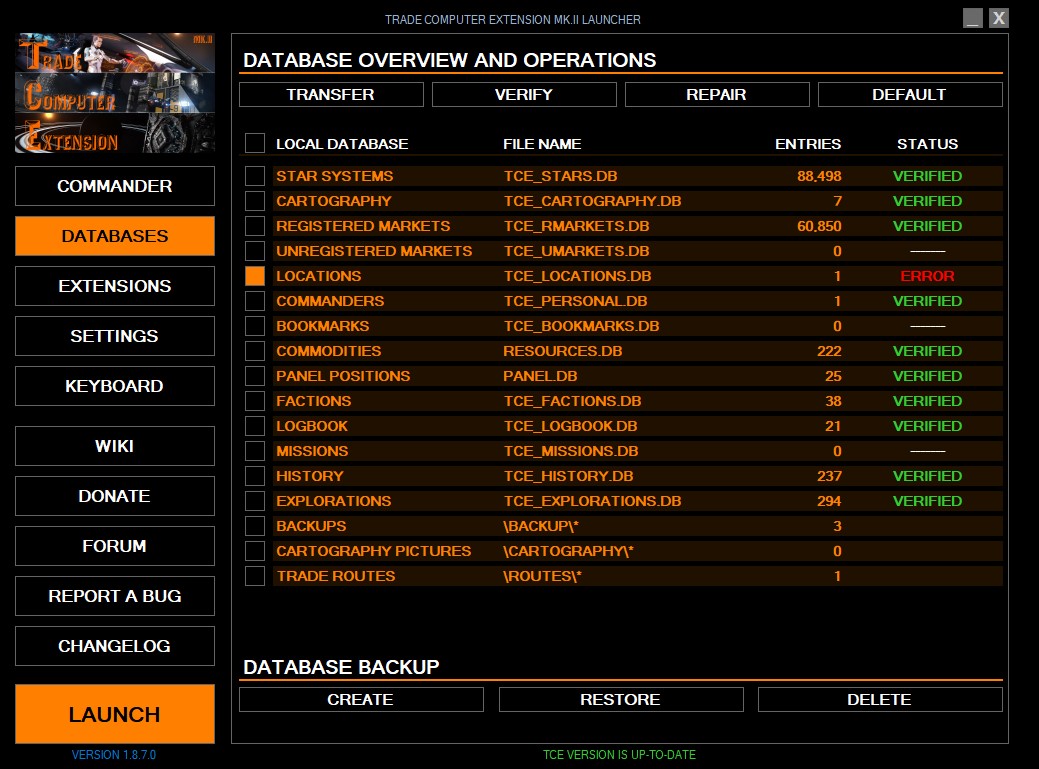The width and height of the screenshot is (1039, 769).
Task: Click the Logbook row label
Action: click(x=312, y=427)
